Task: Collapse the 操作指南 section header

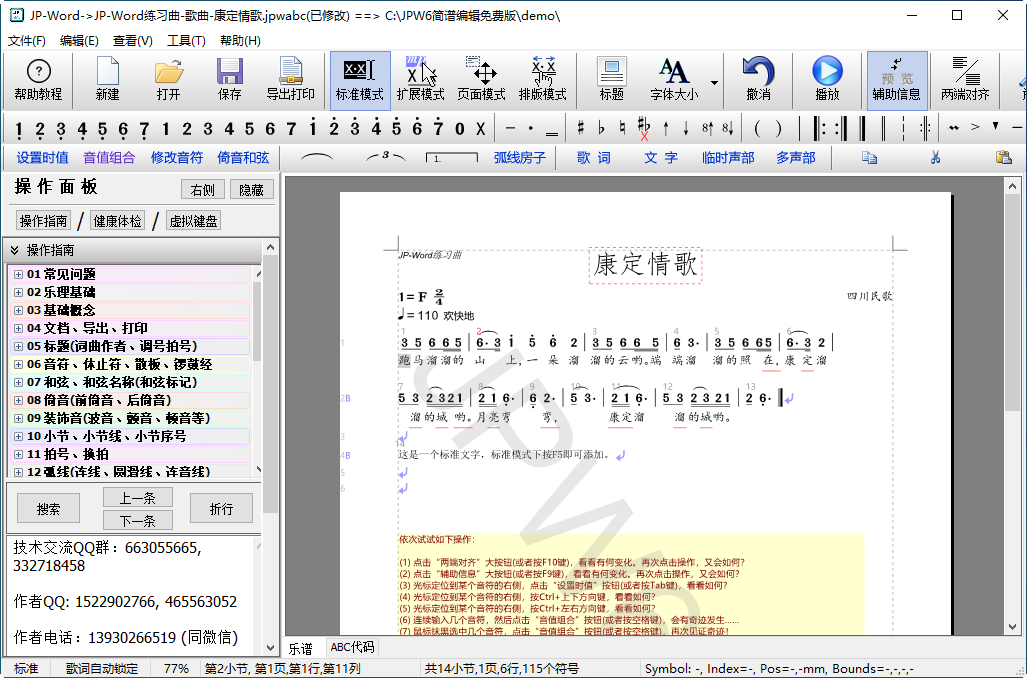Action: [133, 250]
